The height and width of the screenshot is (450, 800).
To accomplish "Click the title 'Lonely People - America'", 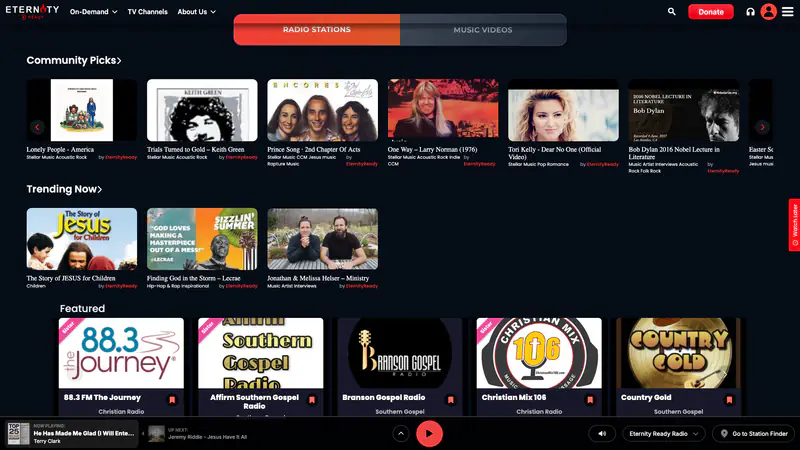I will [60, 149].
